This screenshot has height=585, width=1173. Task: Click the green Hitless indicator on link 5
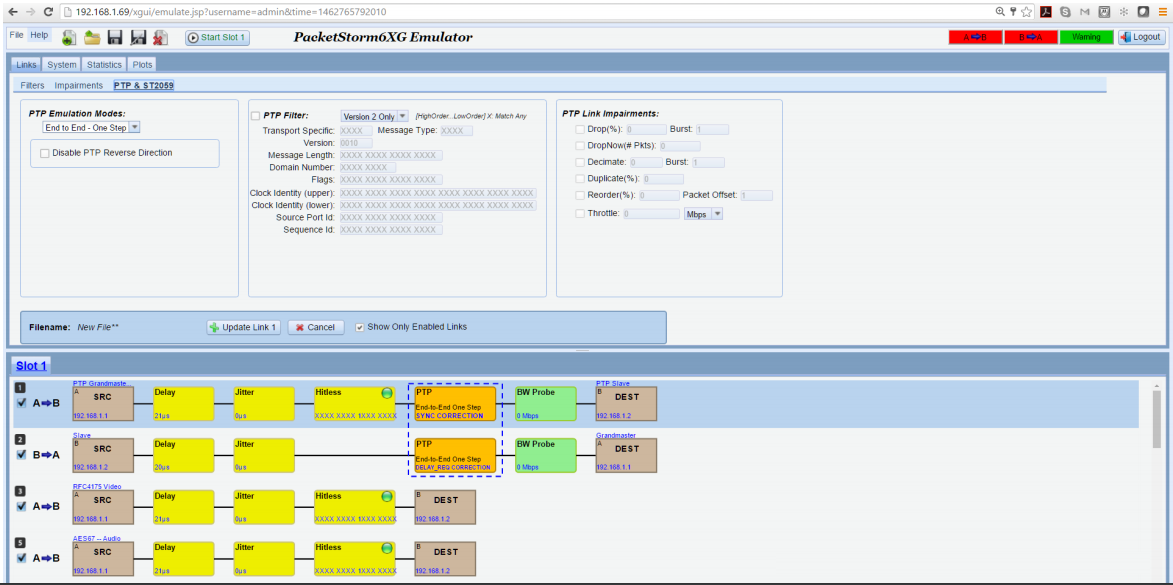click(x=387, y=548)
